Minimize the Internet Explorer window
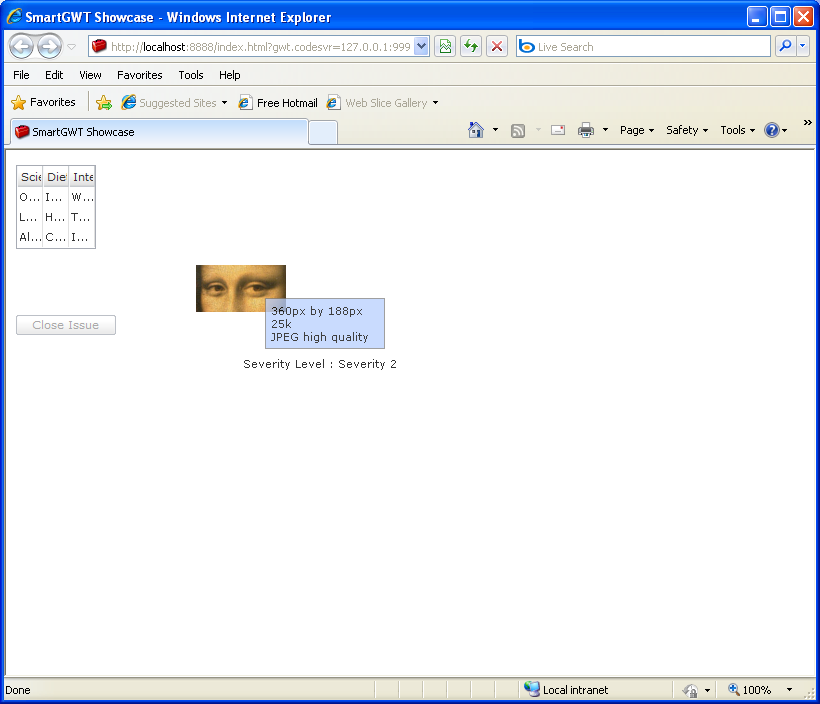This screenshot has width=820, height=704. (756, 17)
